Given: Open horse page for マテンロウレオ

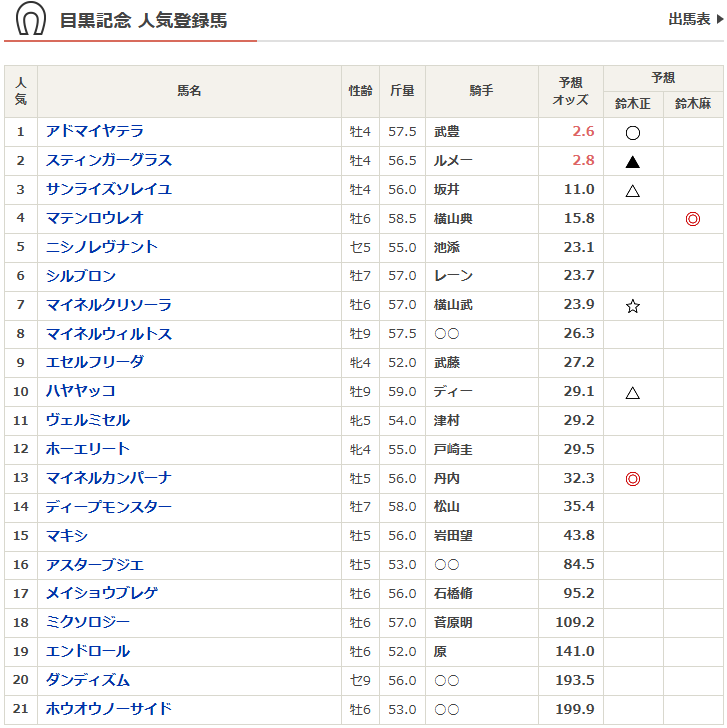Looking at the screenshot, I should coord(95,218).
